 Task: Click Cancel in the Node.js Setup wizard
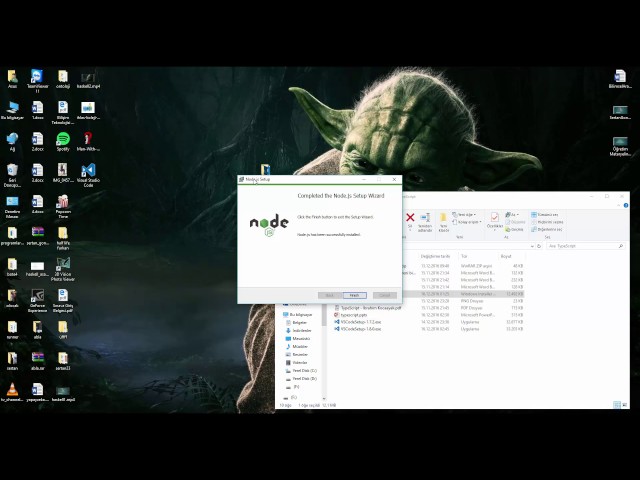click(x=384, y=295)
